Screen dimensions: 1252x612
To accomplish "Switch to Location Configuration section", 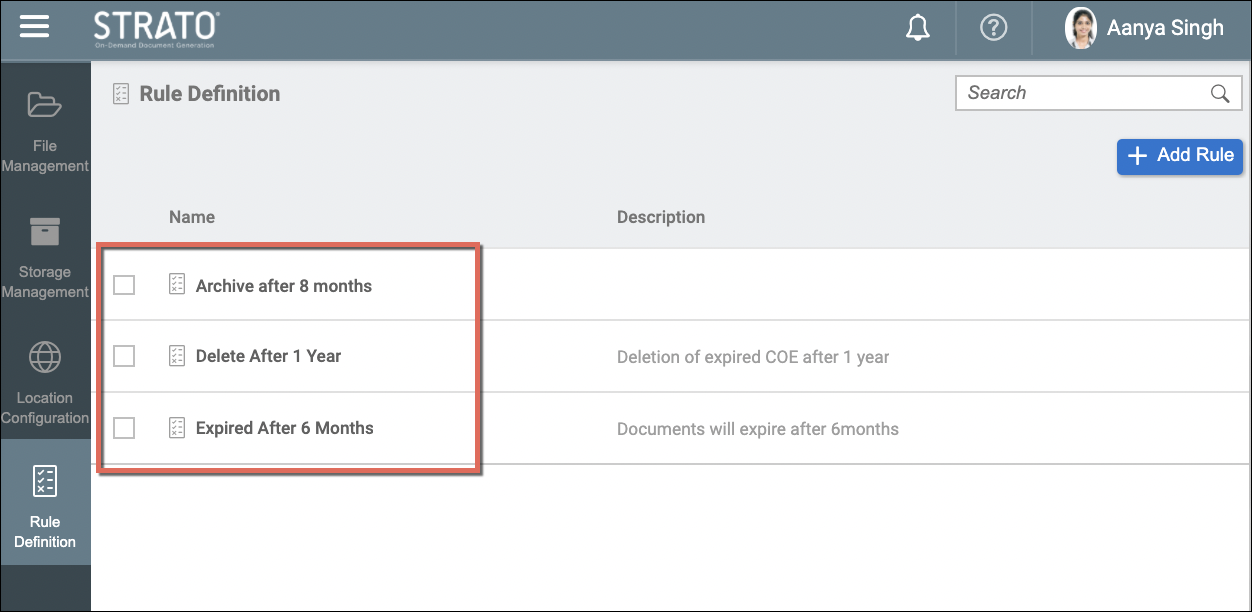I will coord(45,383).
